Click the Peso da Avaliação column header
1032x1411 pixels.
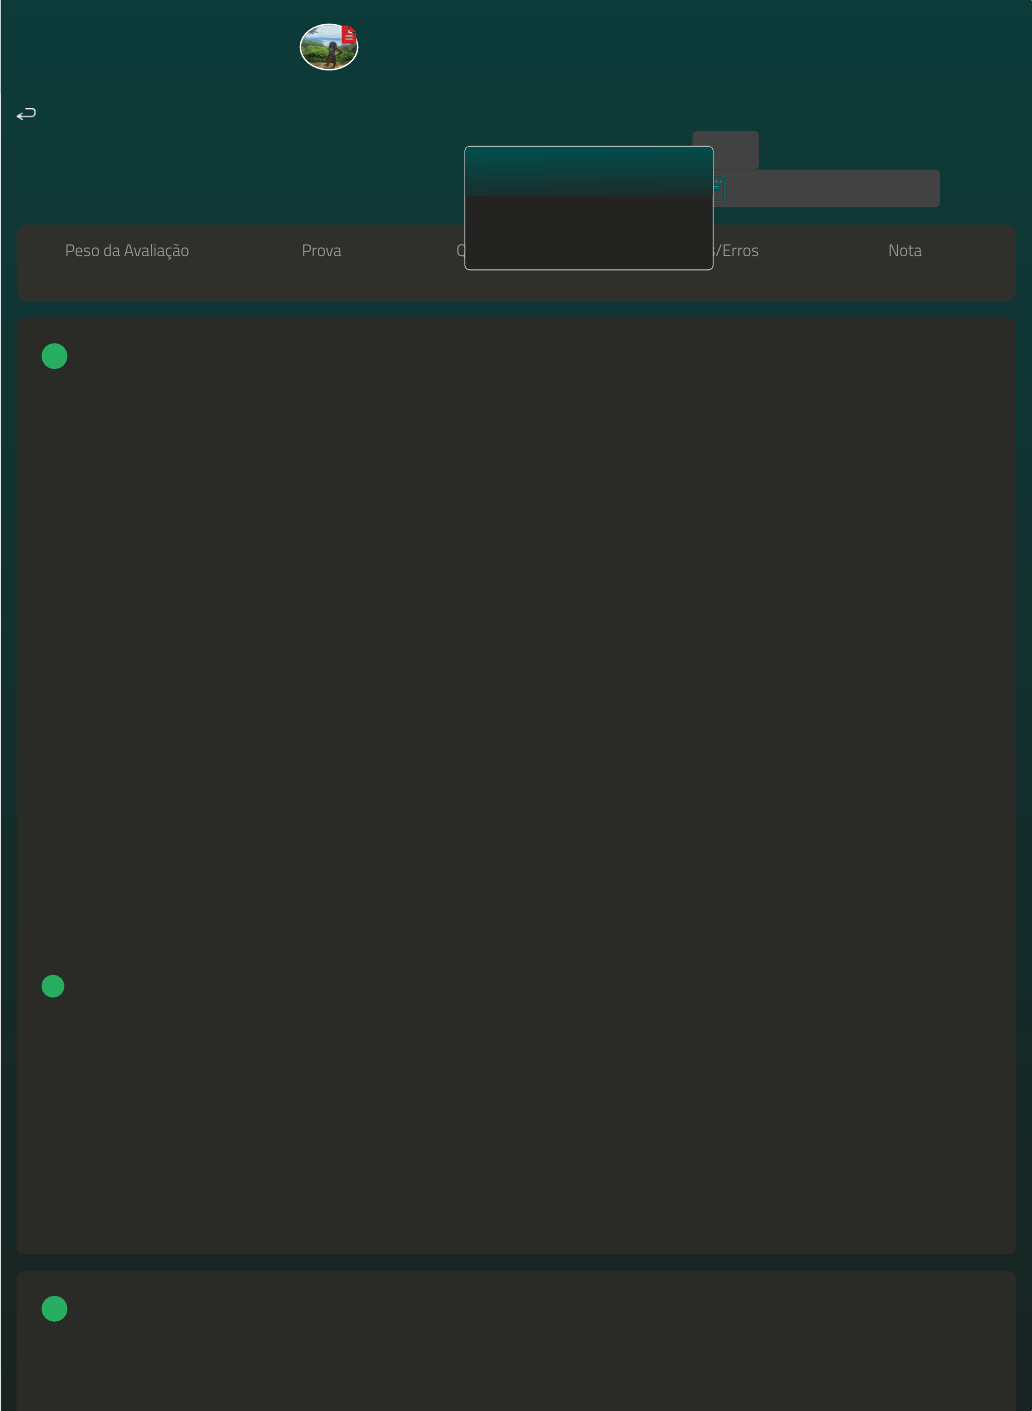127,251
